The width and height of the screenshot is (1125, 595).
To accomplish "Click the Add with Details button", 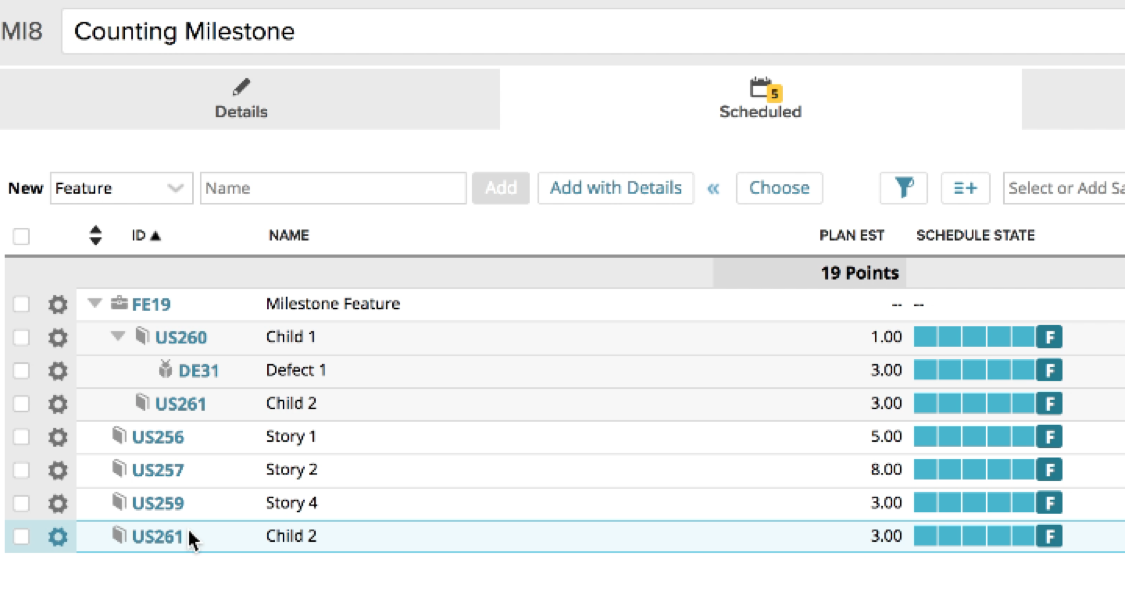I will point(615,188).
